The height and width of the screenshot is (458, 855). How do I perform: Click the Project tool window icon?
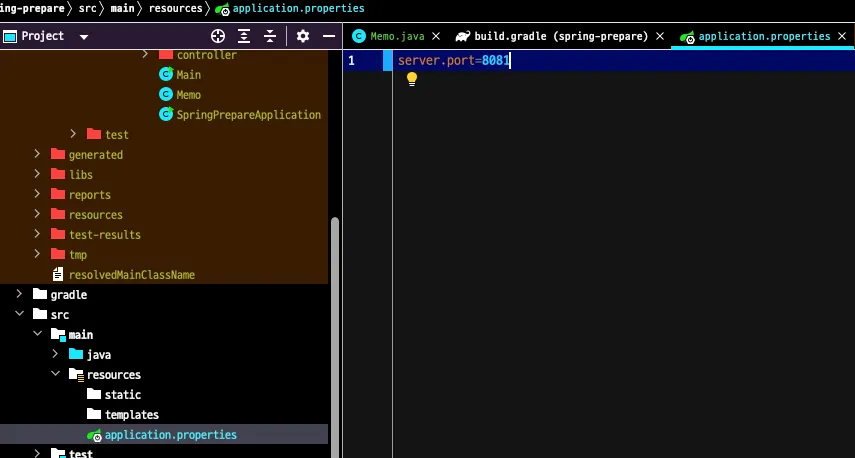pyautogui.click(x=10, y=37)
